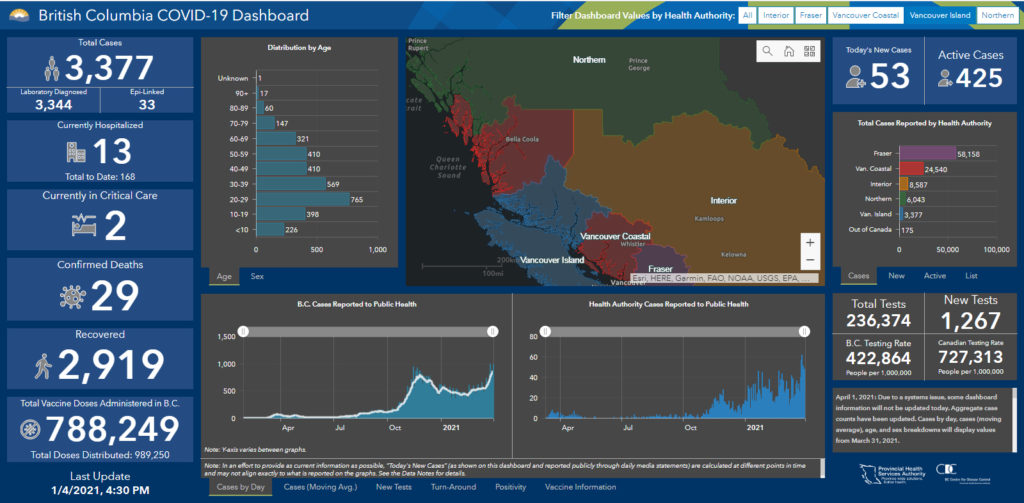Viewport: 1024px width, 503px height.
Task: Switch age chart to Sex tab
Action: tap(258, 275)
